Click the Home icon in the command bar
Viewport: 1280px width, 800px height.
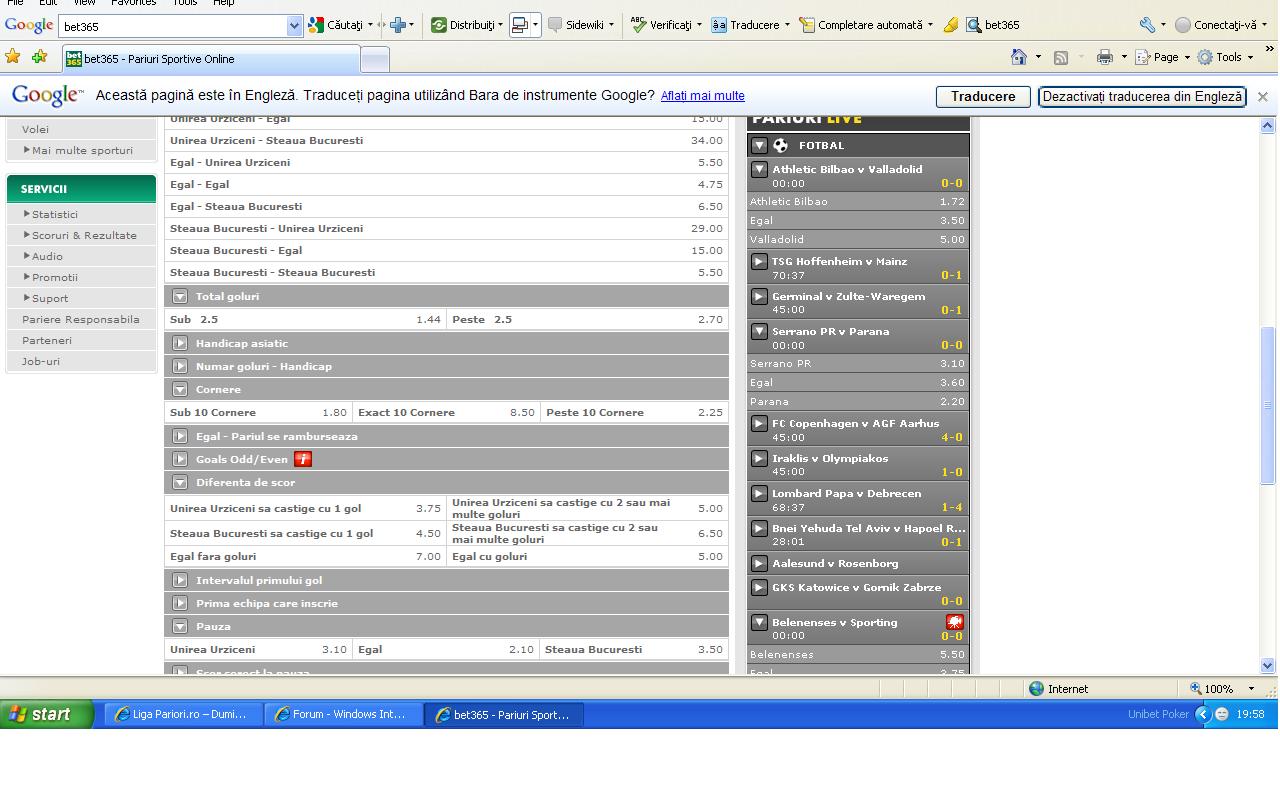(x=1019, y=57)
